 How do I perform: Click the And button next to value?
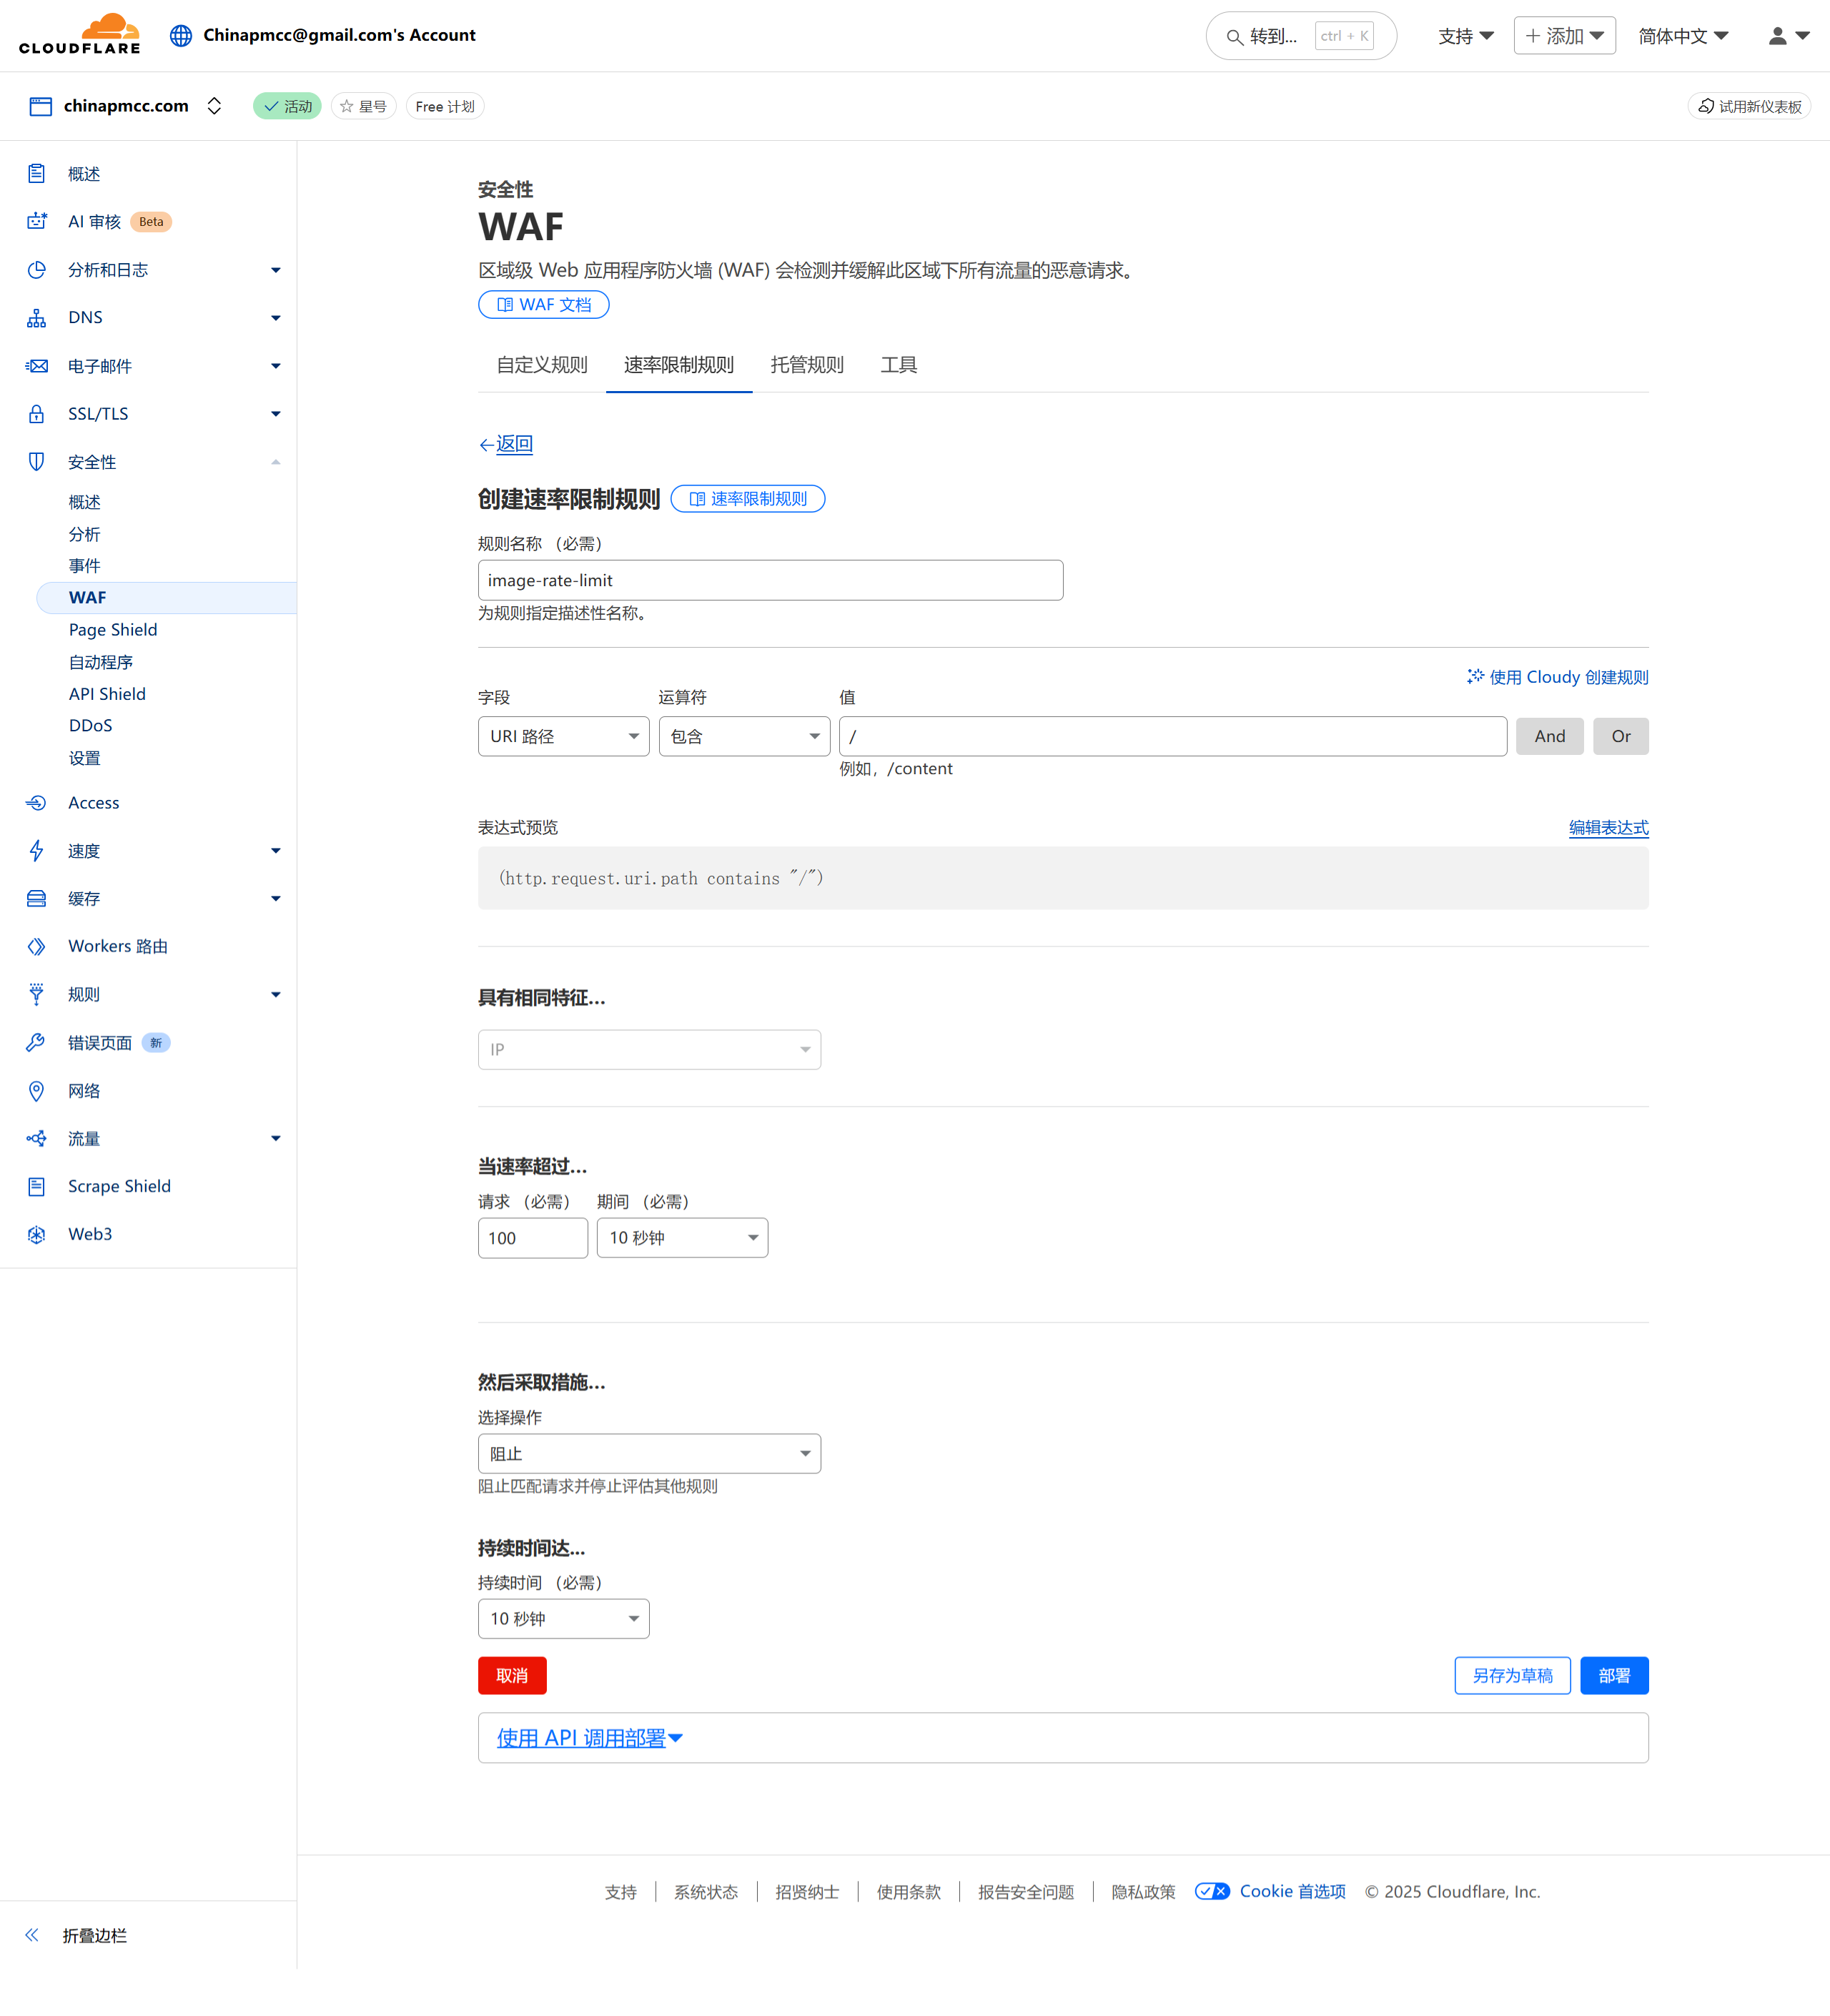[1549, 736]
